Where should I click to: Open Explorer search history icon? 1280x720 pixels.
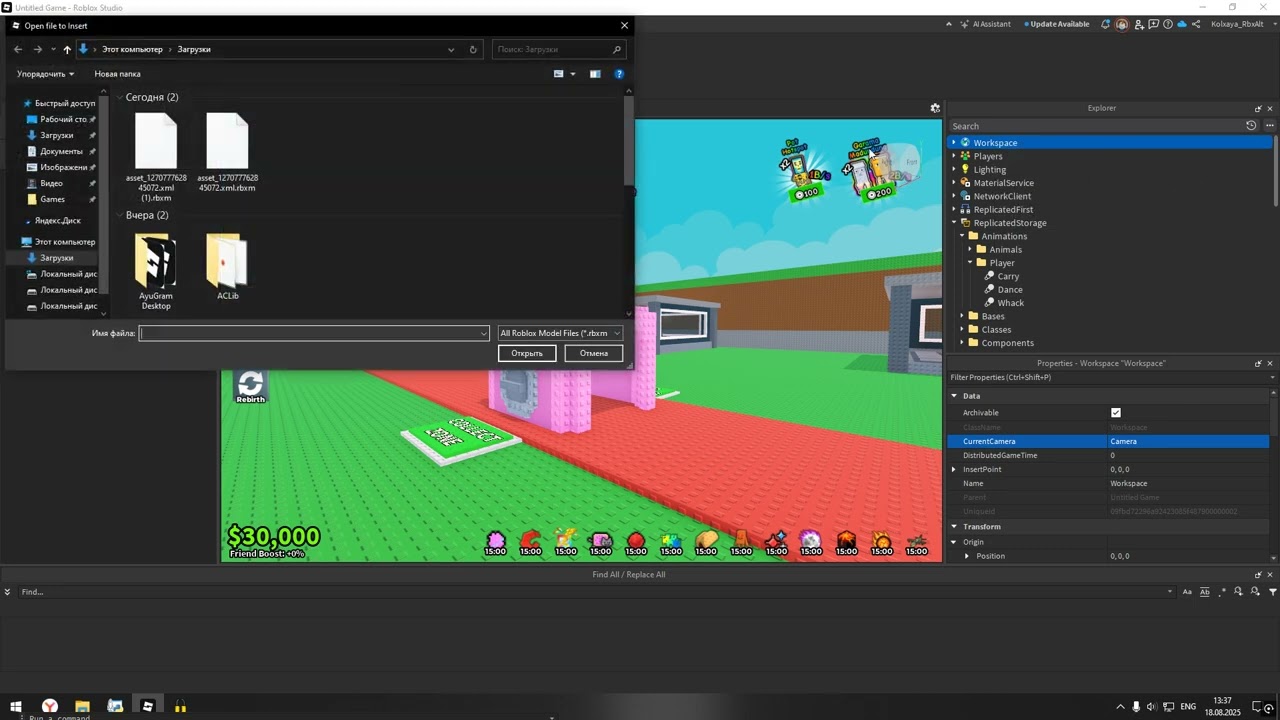pos(1251,126)
